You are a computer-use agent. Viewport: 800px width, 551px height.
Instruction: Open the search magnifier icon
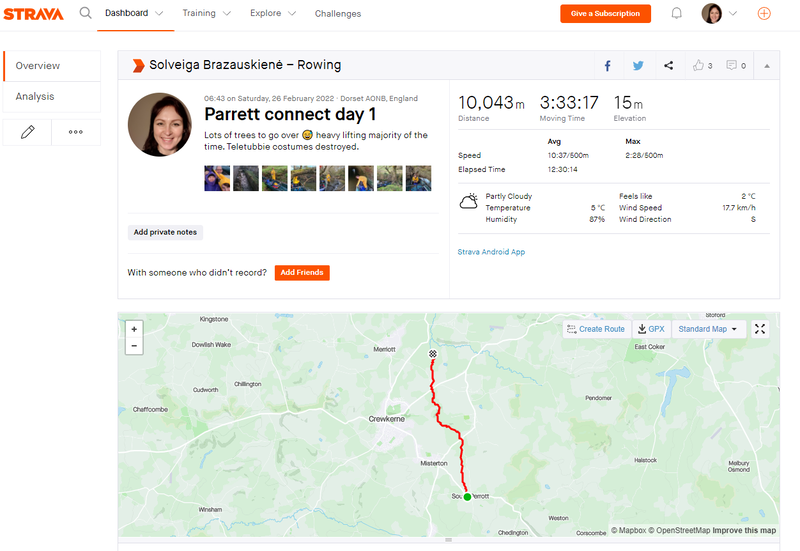[86, 13]
